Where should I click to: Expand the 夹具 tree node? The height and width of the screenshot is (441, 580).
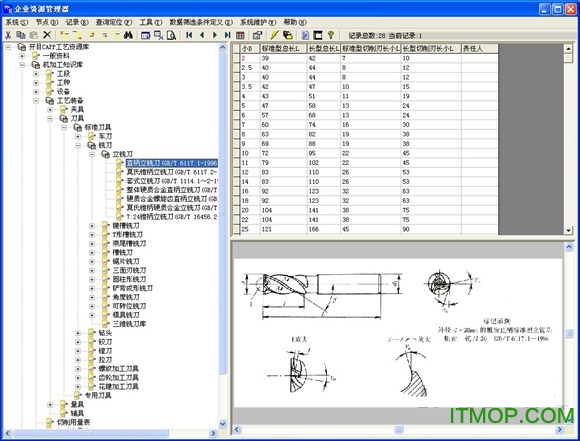click(50, 110)
